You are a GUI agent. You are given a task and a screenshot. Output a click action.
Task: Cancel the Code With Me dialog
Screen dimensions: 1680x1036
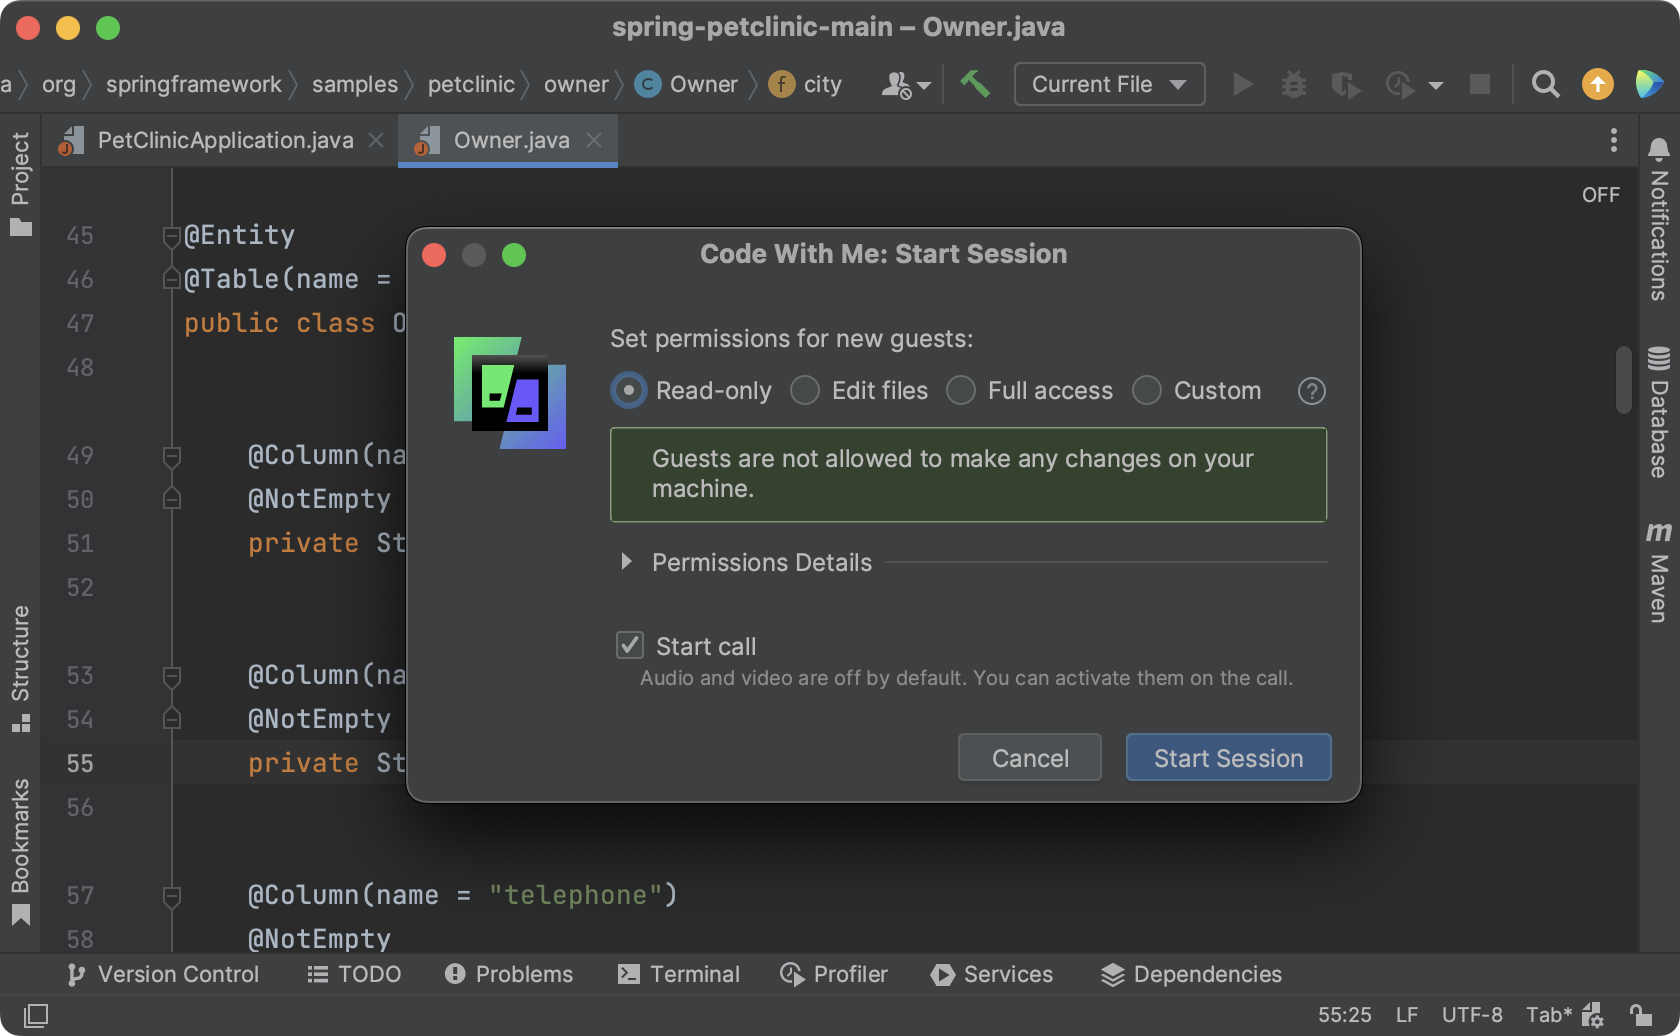[x=1029, y=757]
